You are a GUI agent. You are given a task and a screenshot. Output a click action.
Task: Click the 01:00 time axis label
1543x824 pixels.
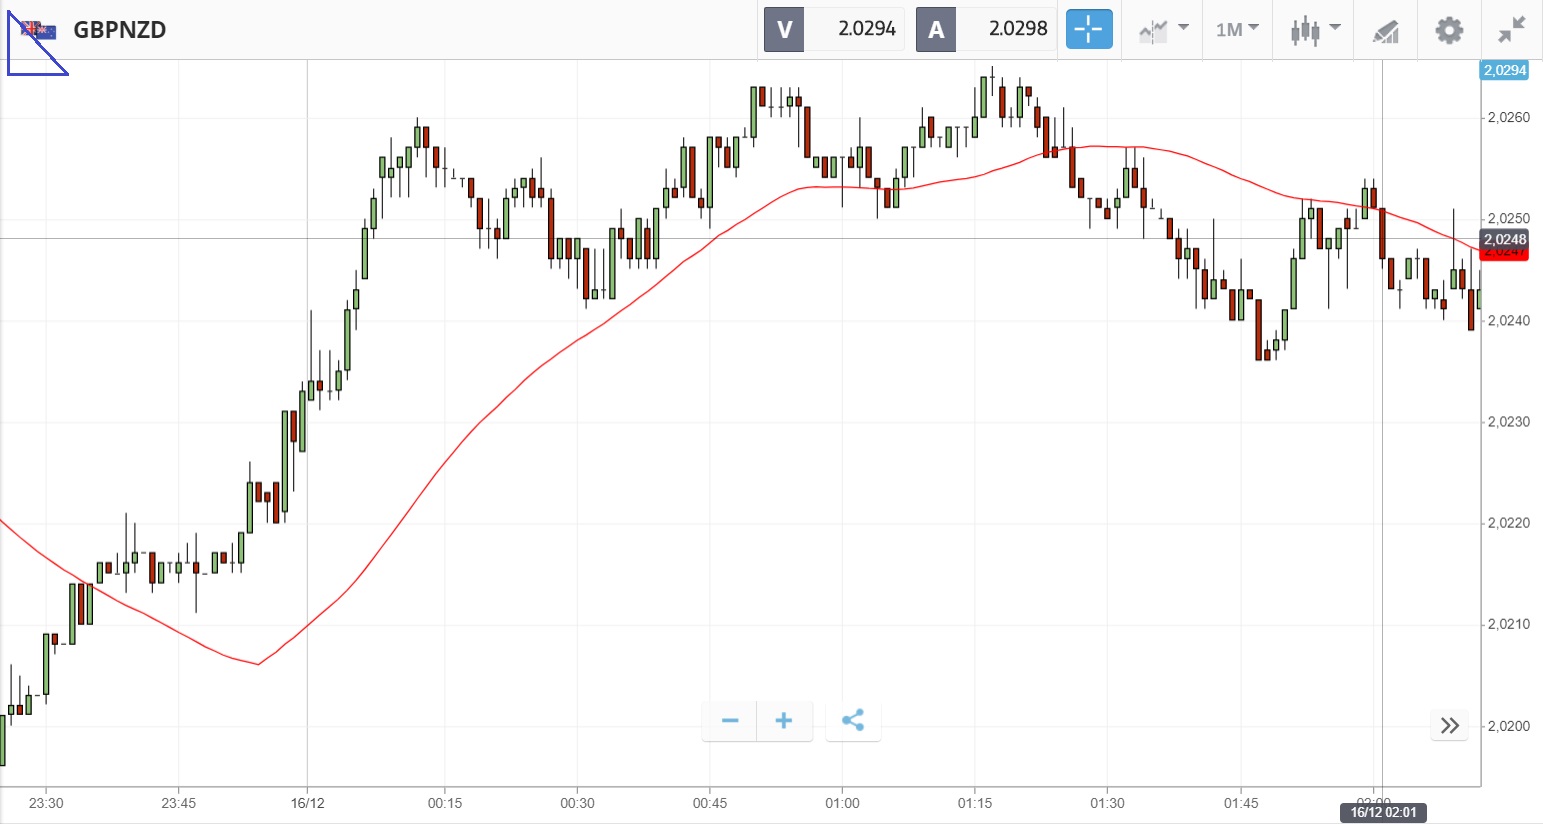tap(842, 803)
